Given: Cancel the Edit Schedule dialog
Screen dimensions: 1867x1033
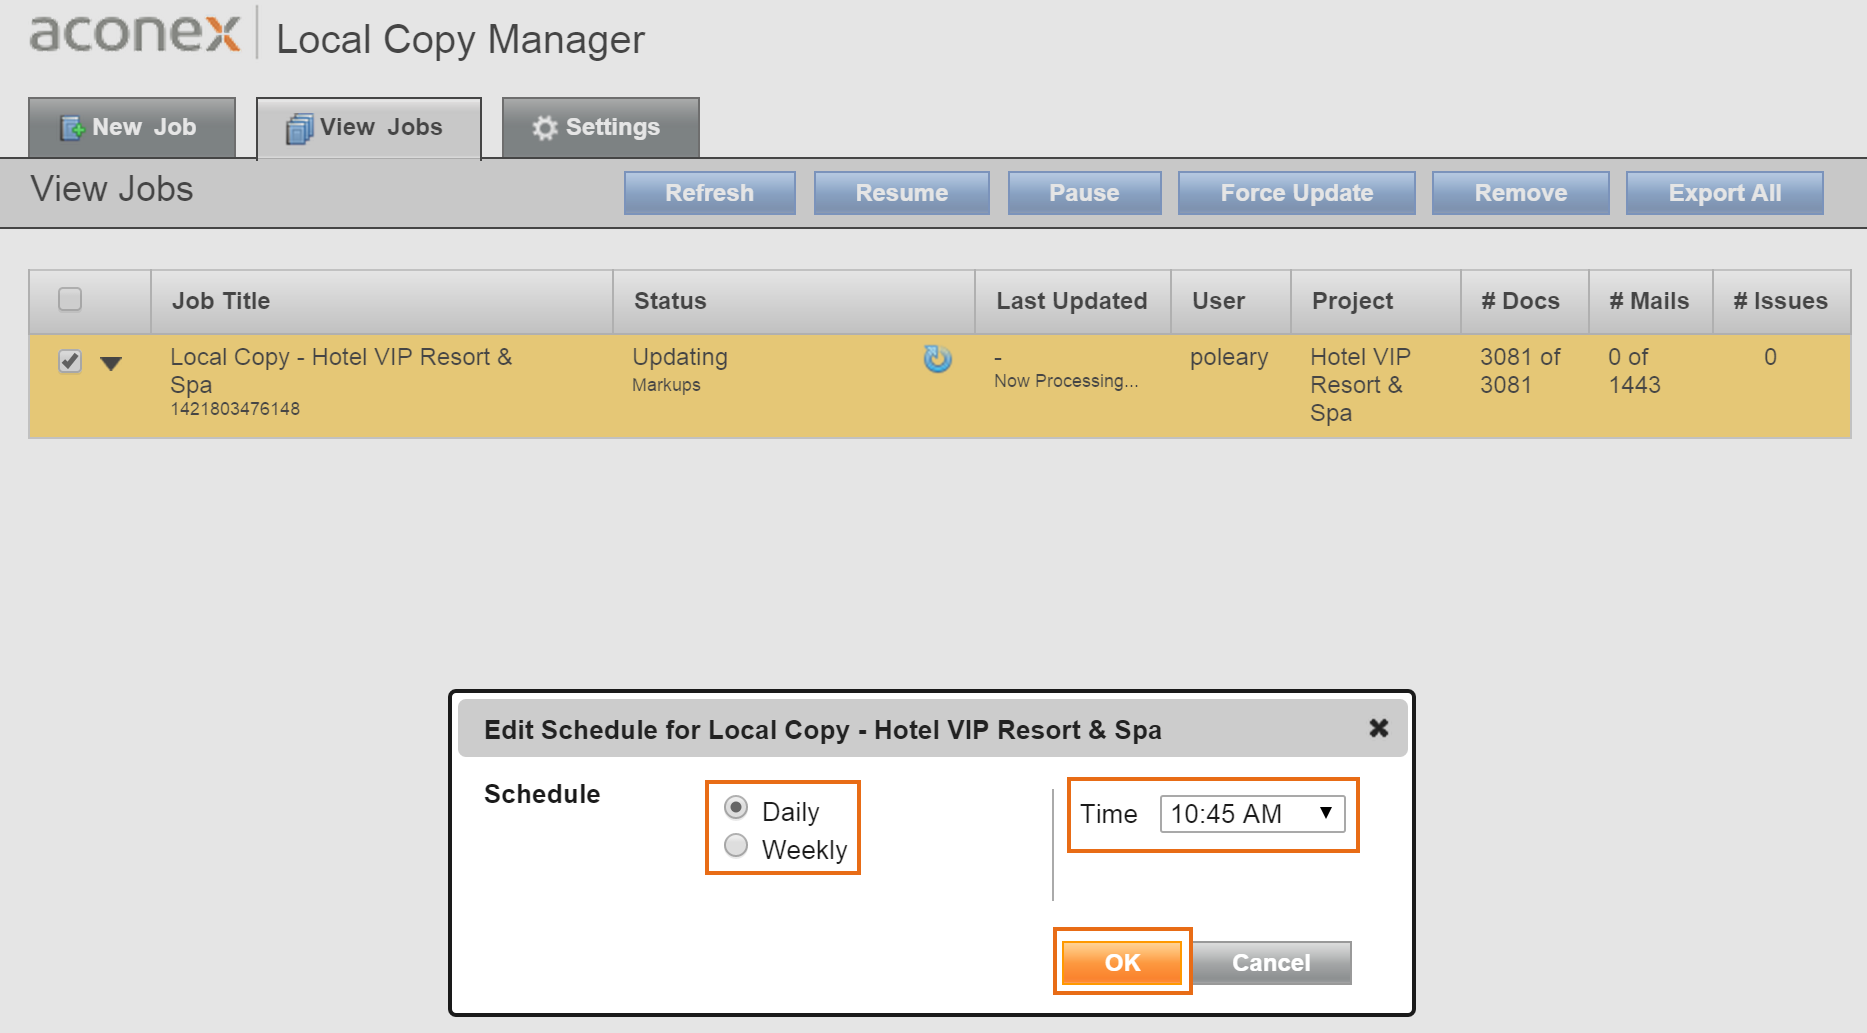Looking at the screenshot, I should coord(1271,962).
